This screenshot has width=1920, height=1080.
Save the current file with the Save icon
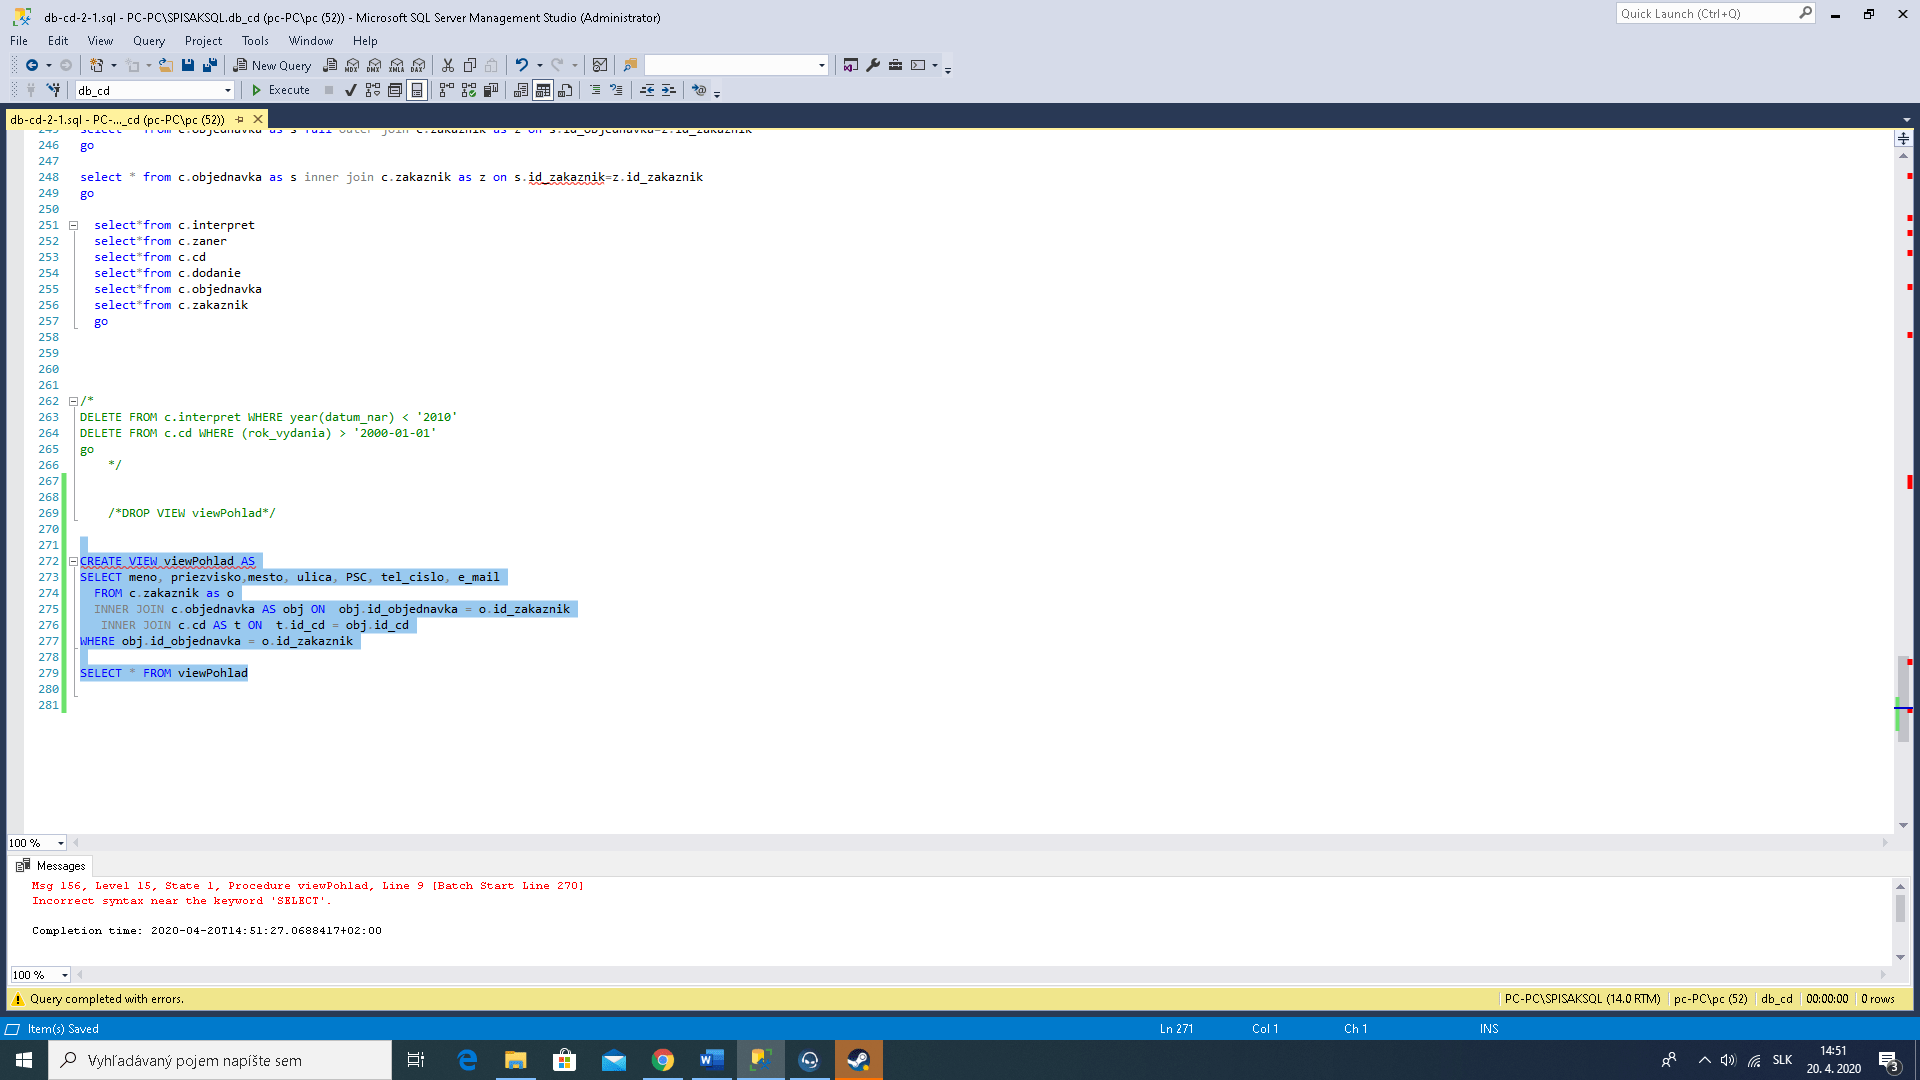tap(188, 65)
